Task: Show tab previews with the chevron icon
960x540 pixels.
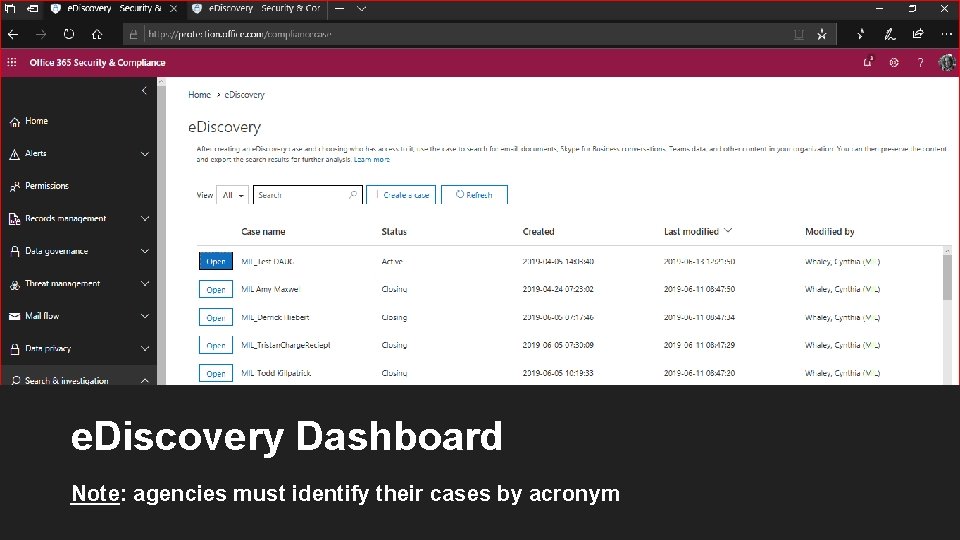Action: pos(361,9)
